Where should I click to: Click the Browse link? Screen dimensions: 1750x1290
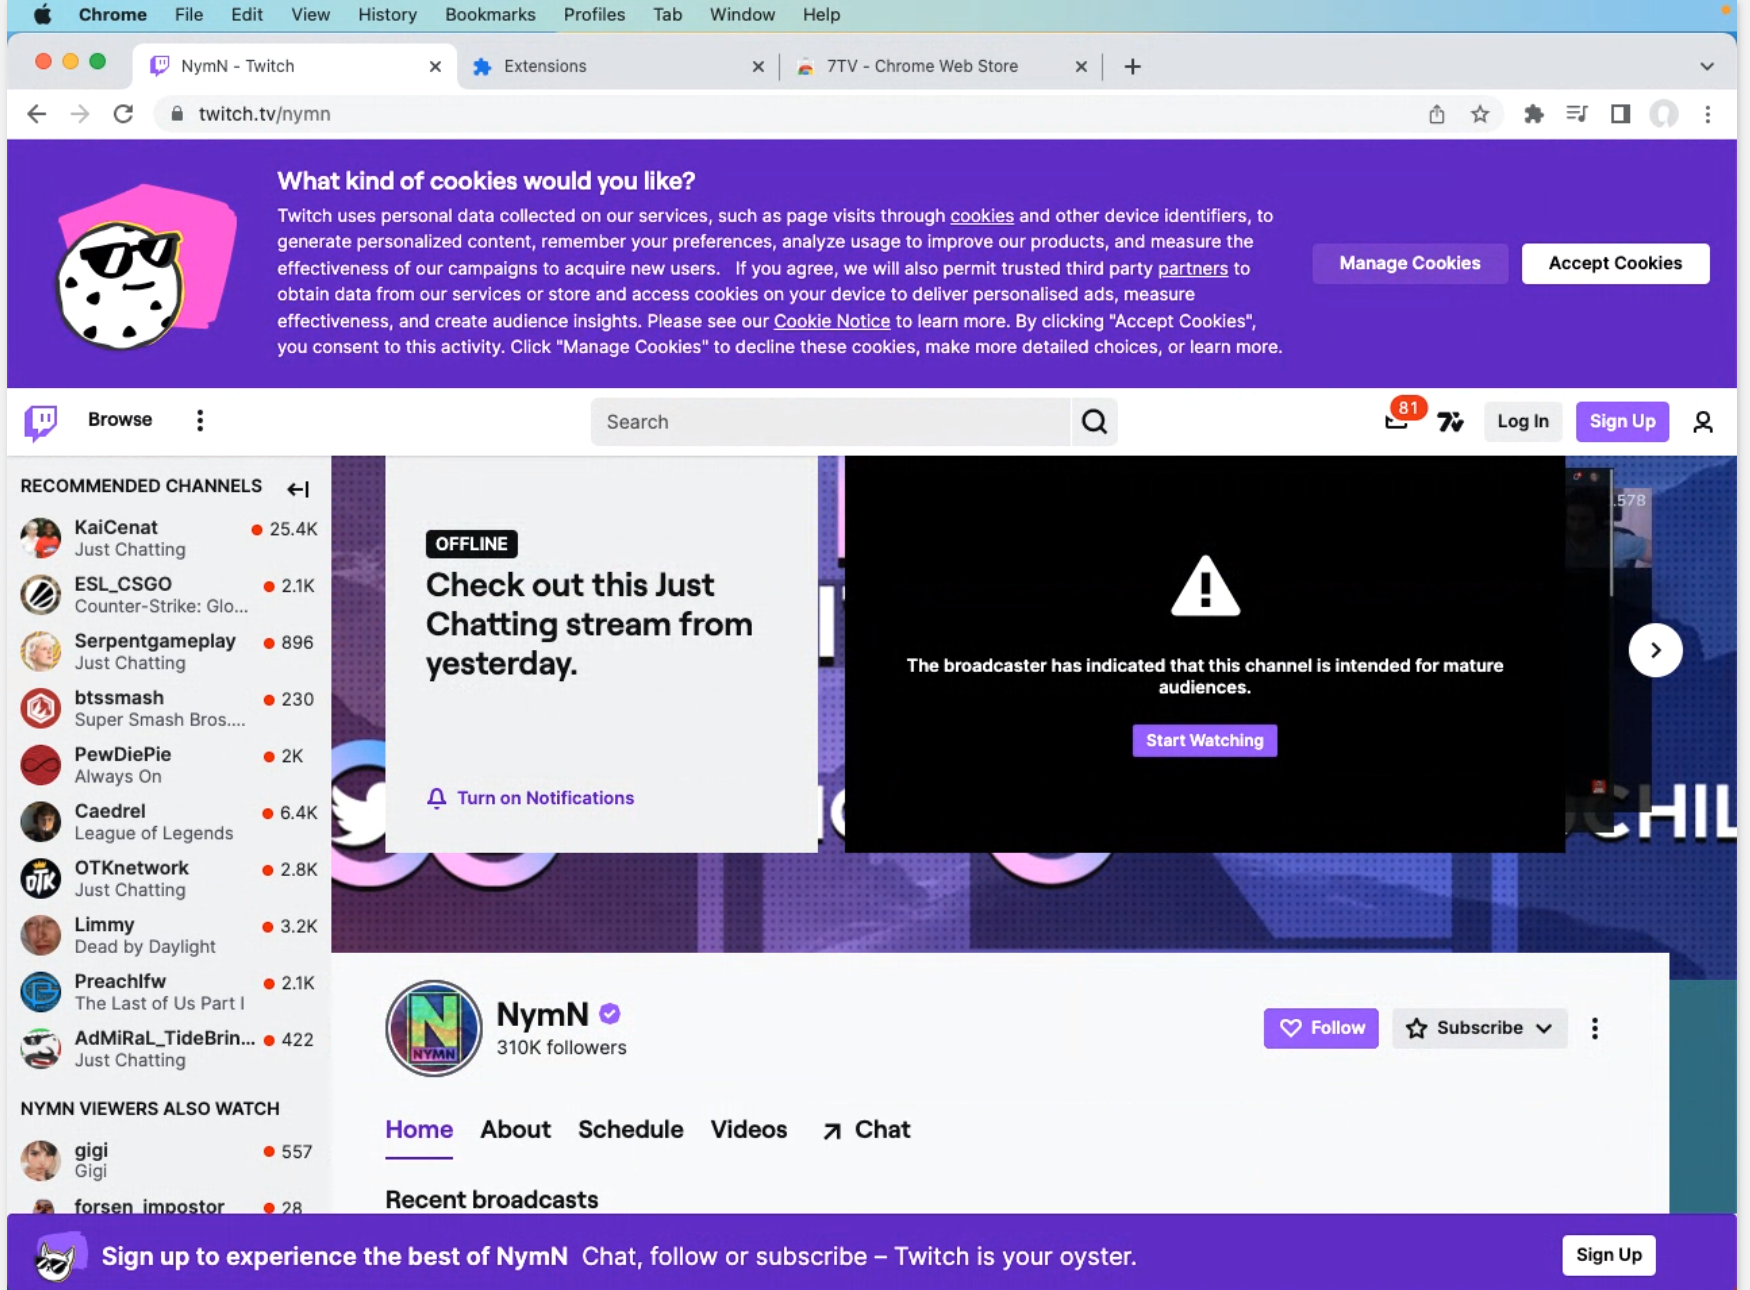(x=120, y=420)
